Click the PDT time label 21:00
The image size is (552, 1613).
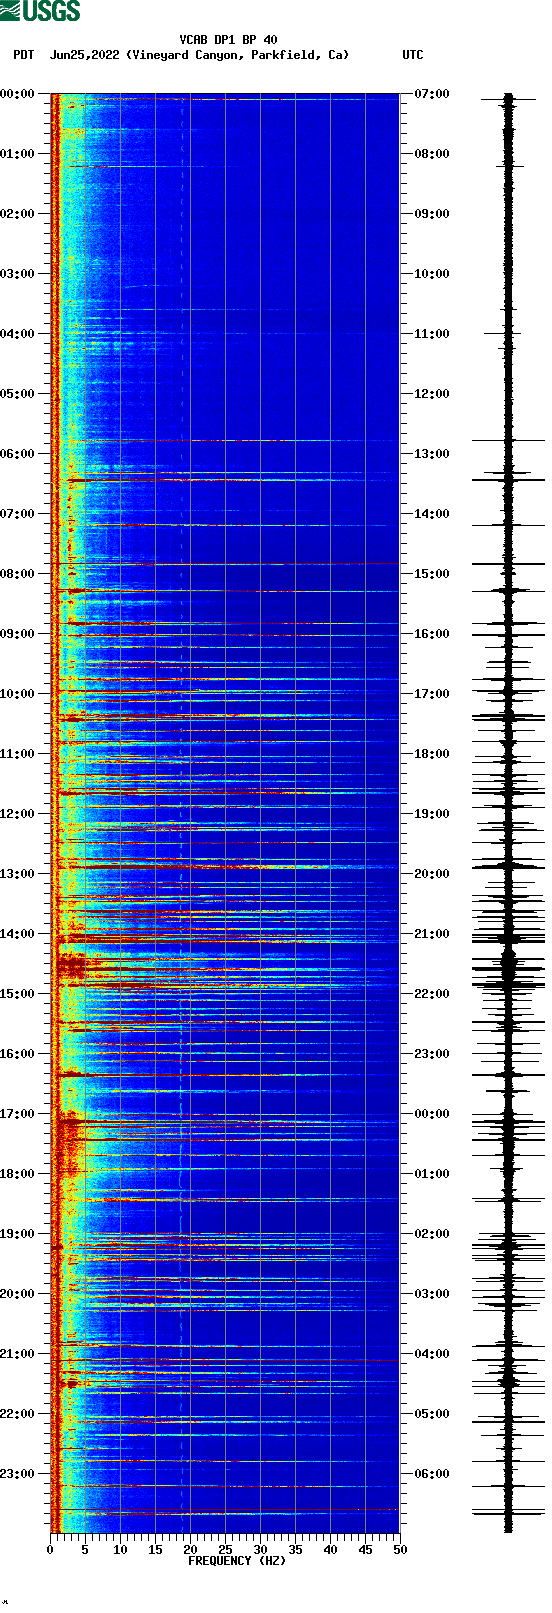(x=17, y=1354)
